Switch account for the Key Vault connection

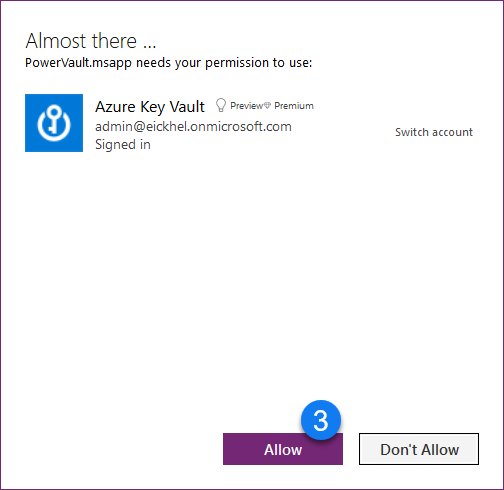point(434,132)
